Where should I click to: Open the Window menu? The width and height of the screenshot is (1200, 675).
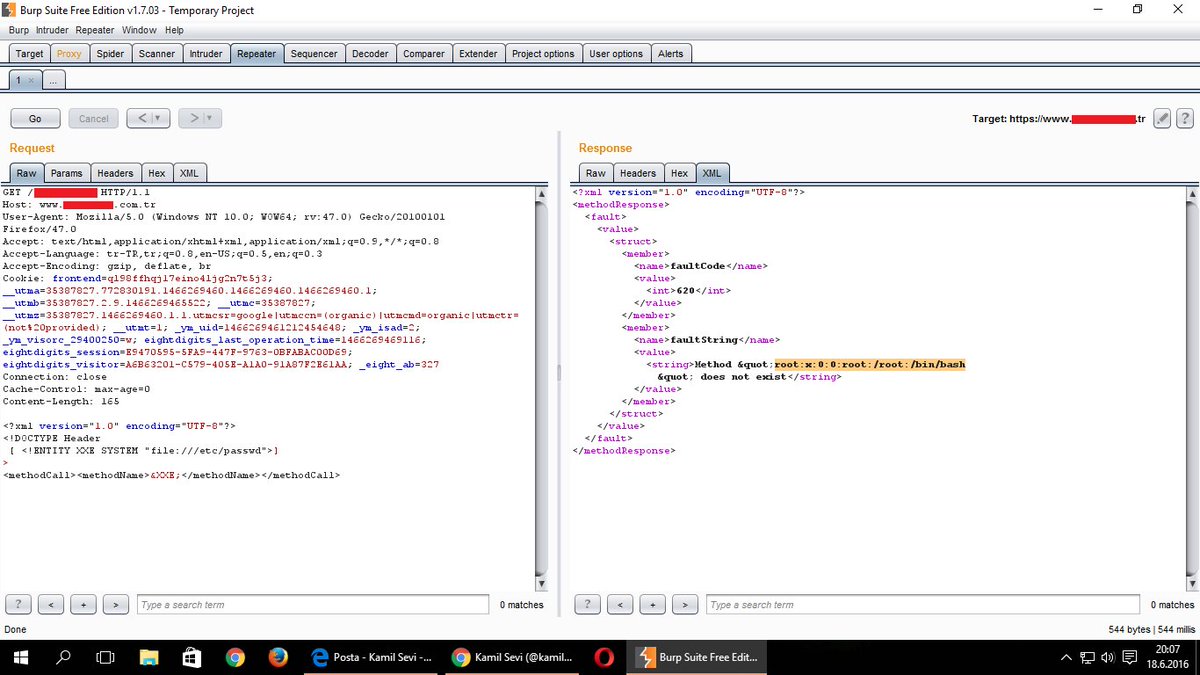pyautogui.click(x=140, y=30)
